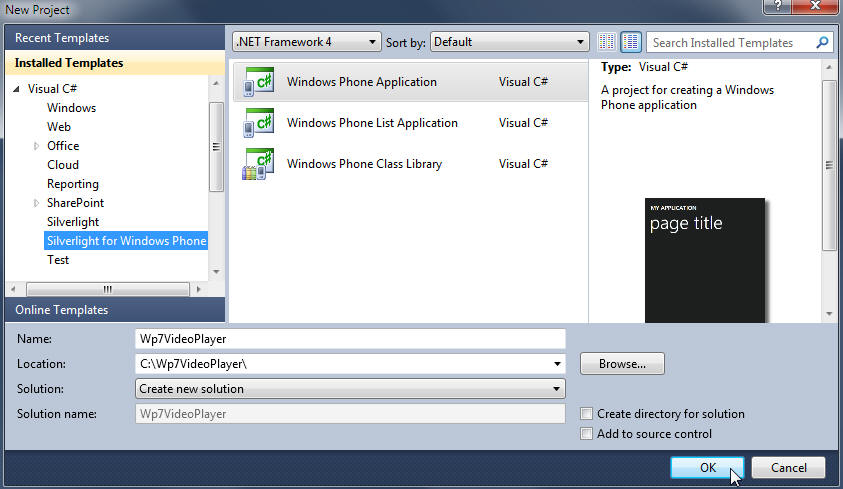Collapse the Visual C# tree node
The height and width of the screenshot is (489, 843).
(17, 89)
